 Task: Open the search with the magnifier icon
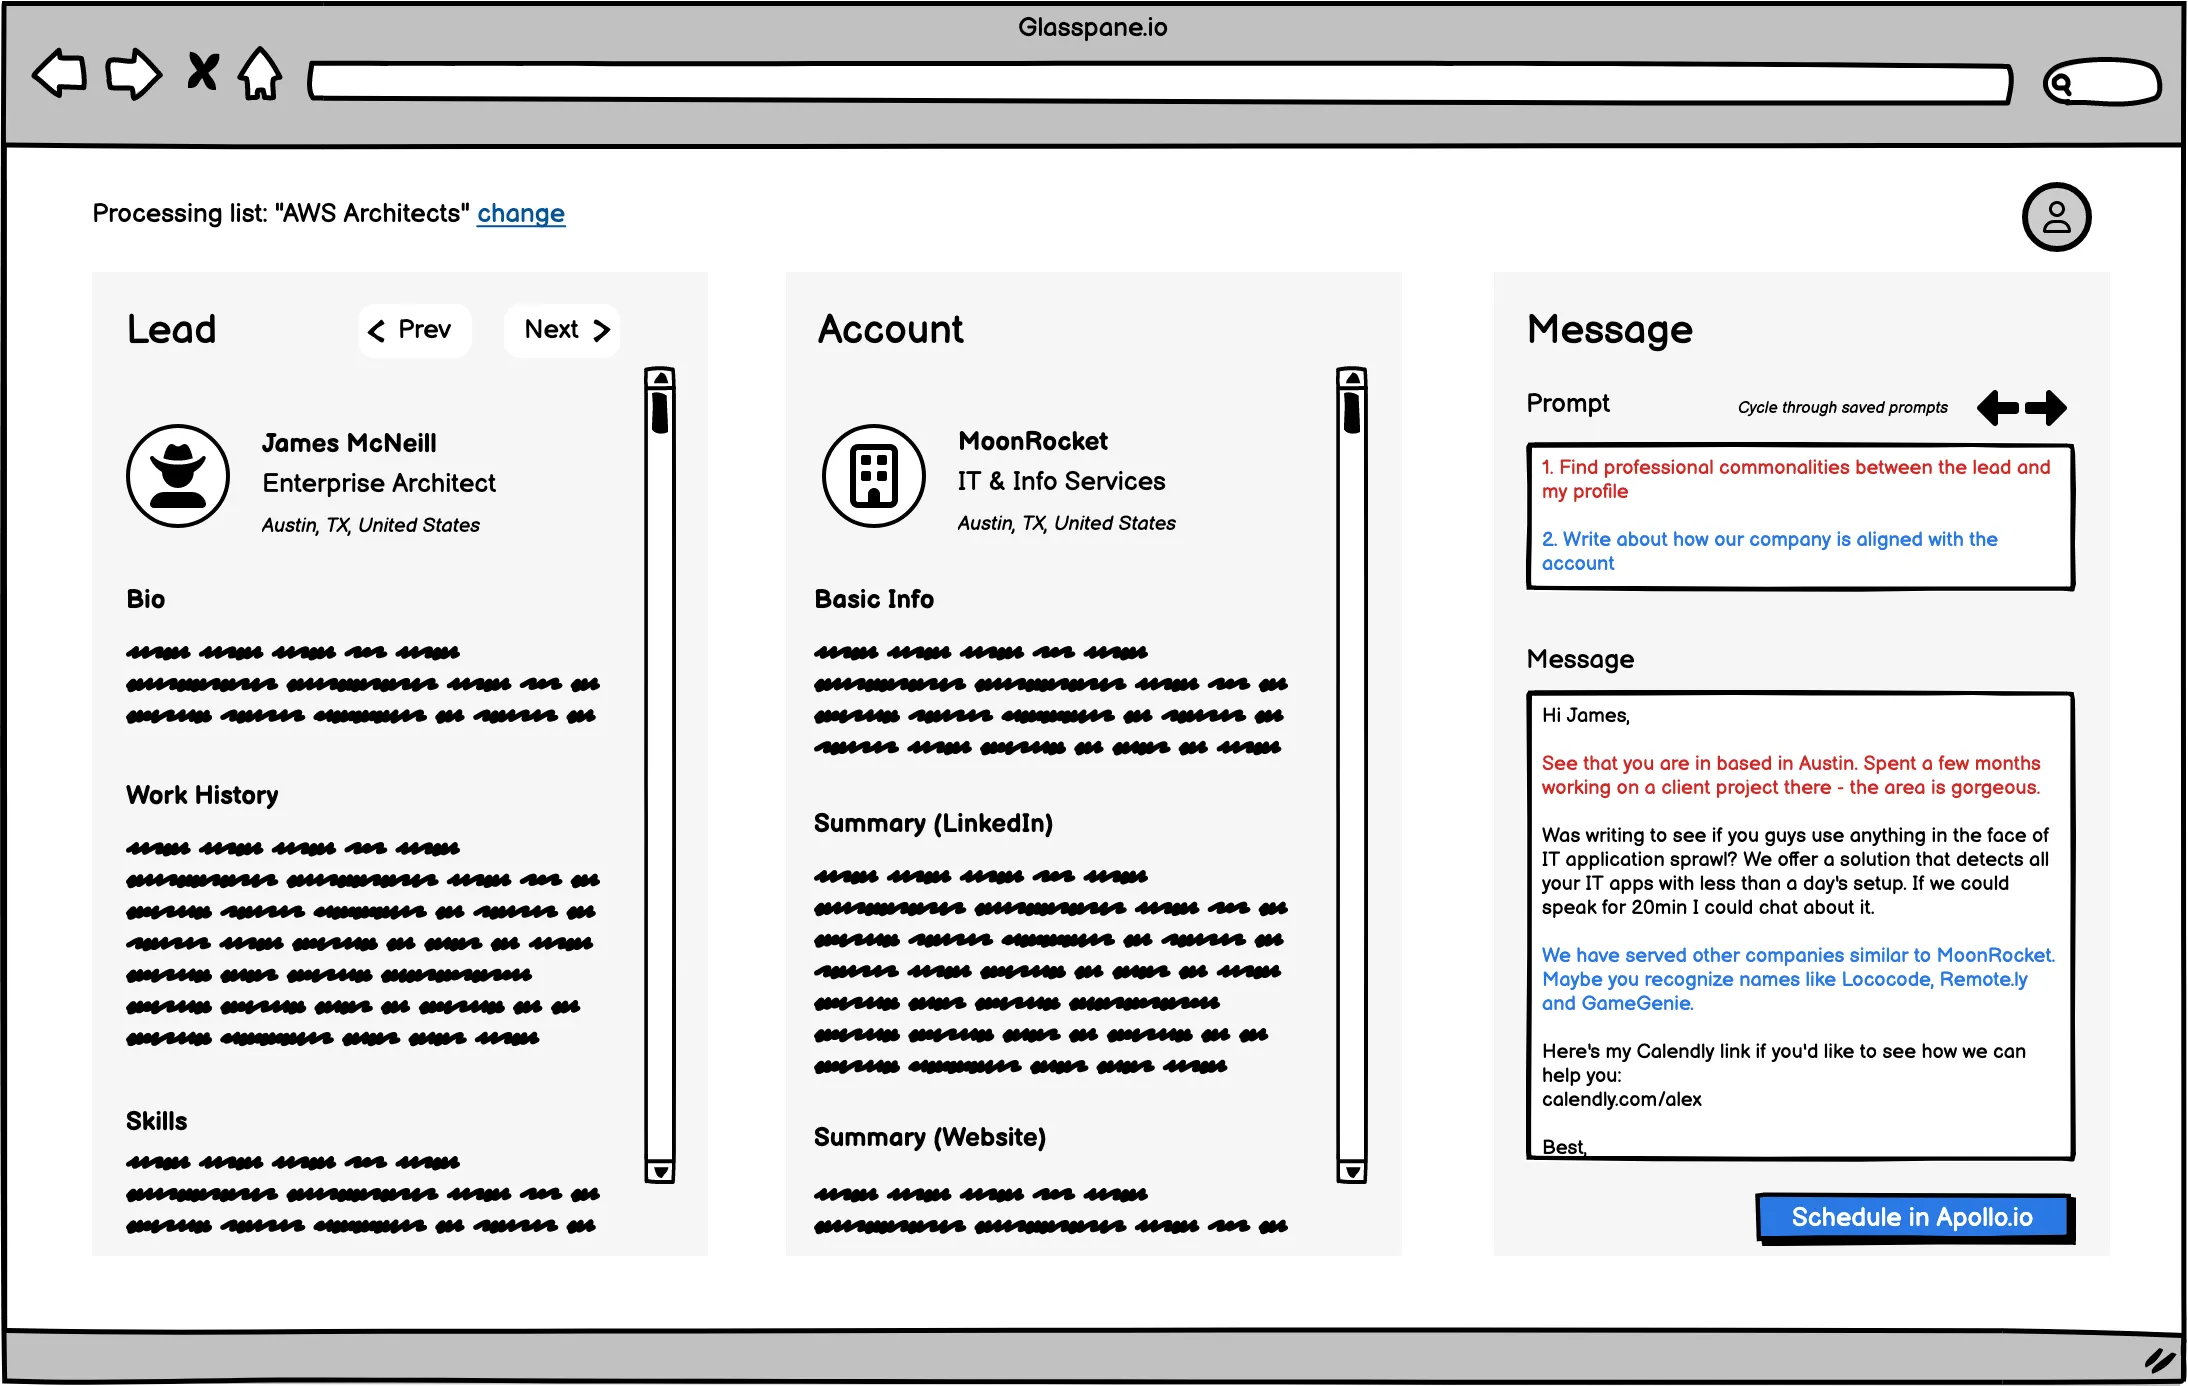(2060, 83)
